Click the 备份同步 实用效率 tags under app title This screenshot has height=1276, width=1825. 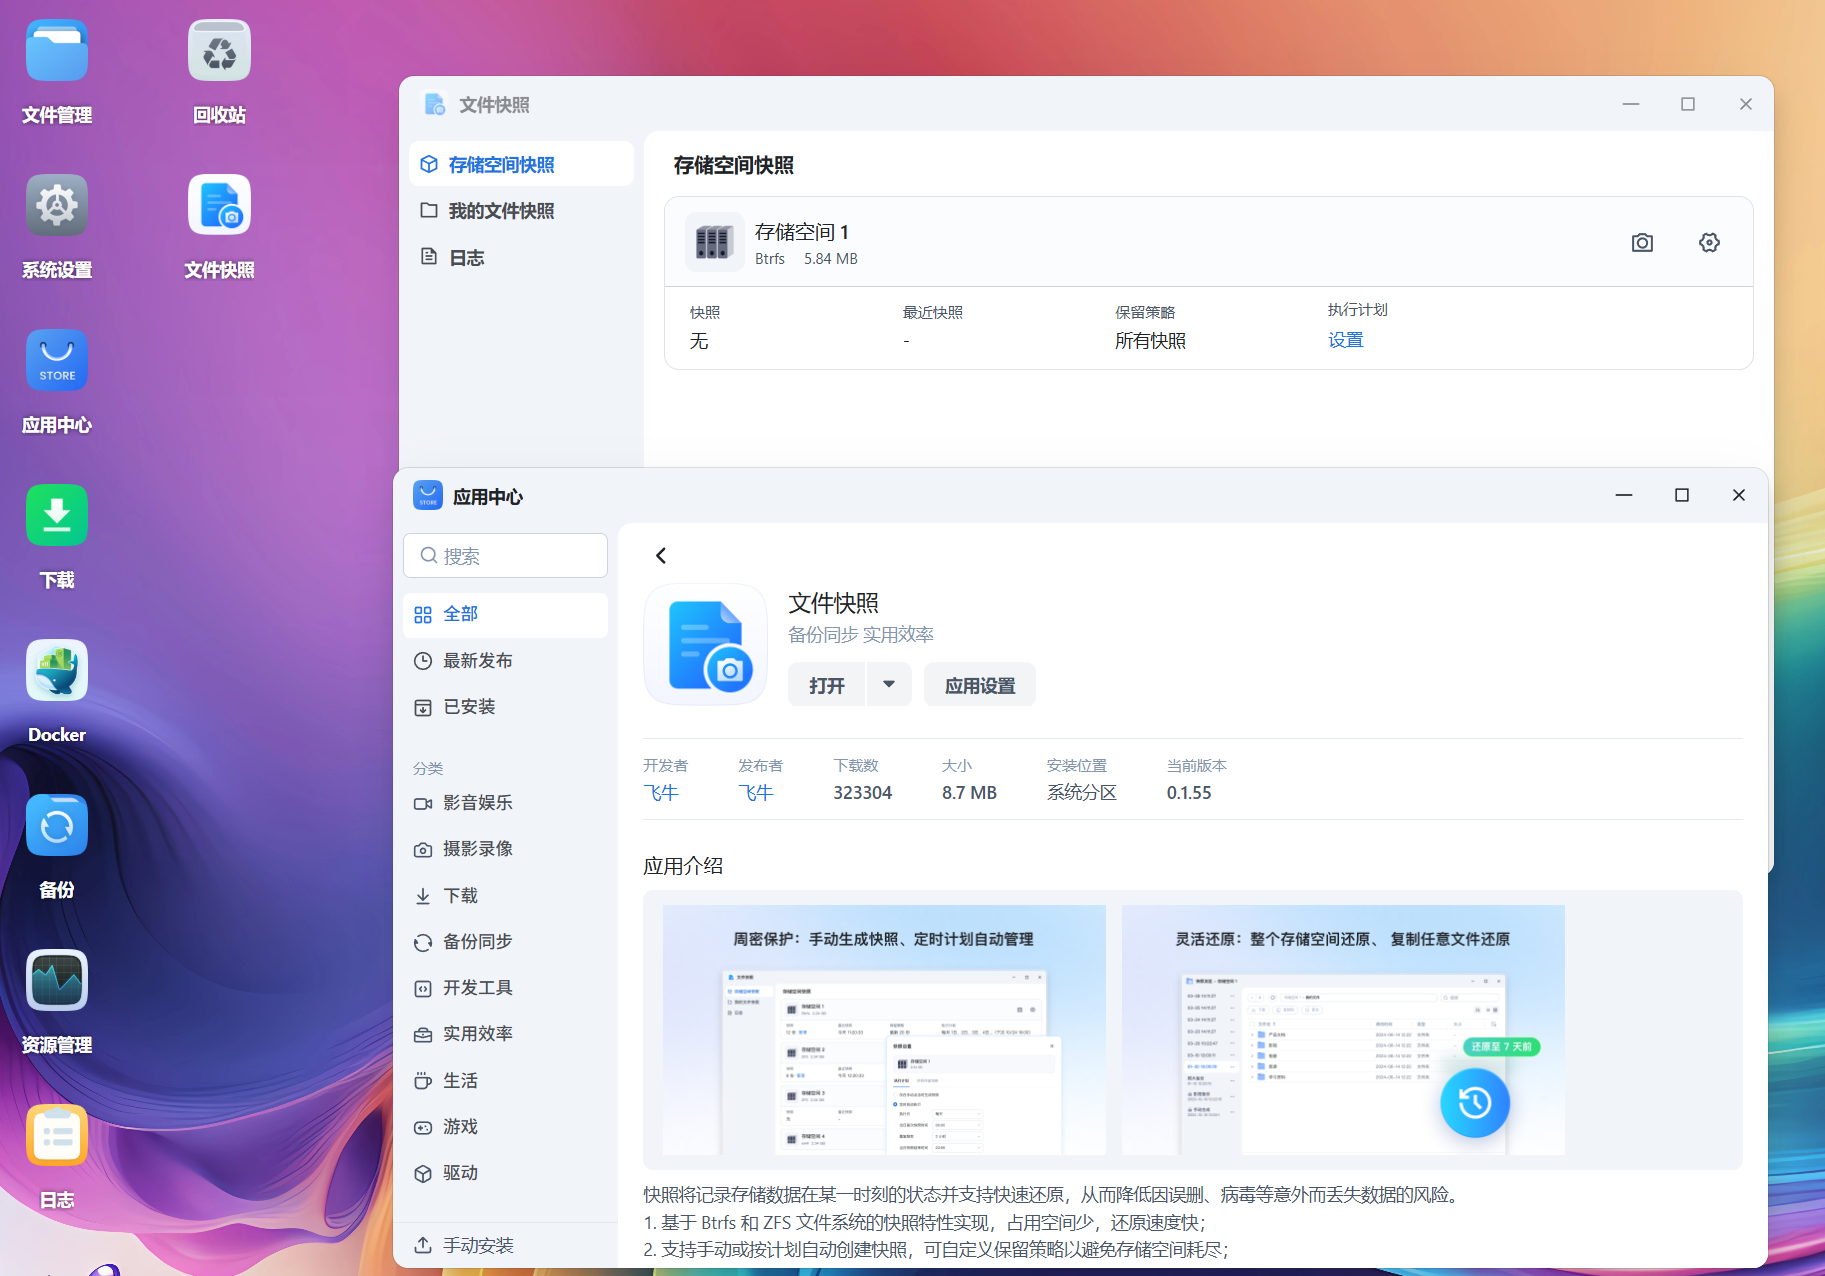click(861, 635)
